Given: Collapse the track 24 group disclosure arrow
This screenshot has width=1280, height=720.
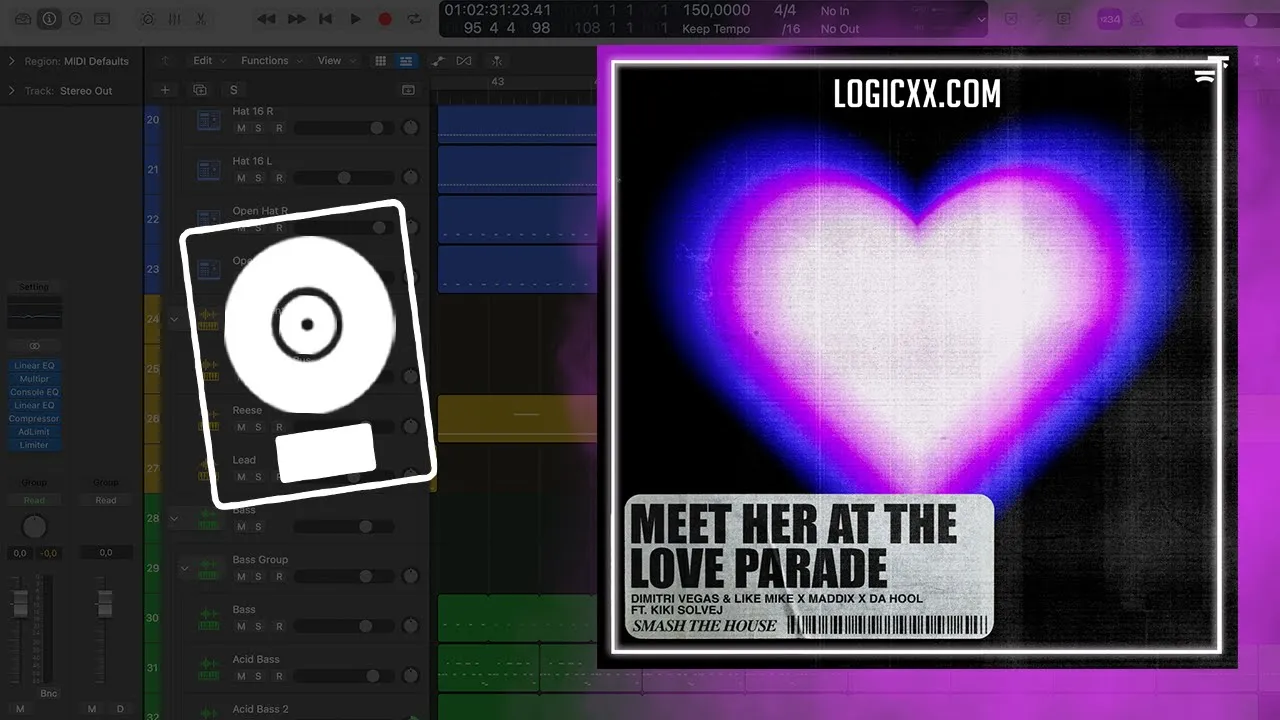Looking at the screenshot, I should tap(174, 320).
